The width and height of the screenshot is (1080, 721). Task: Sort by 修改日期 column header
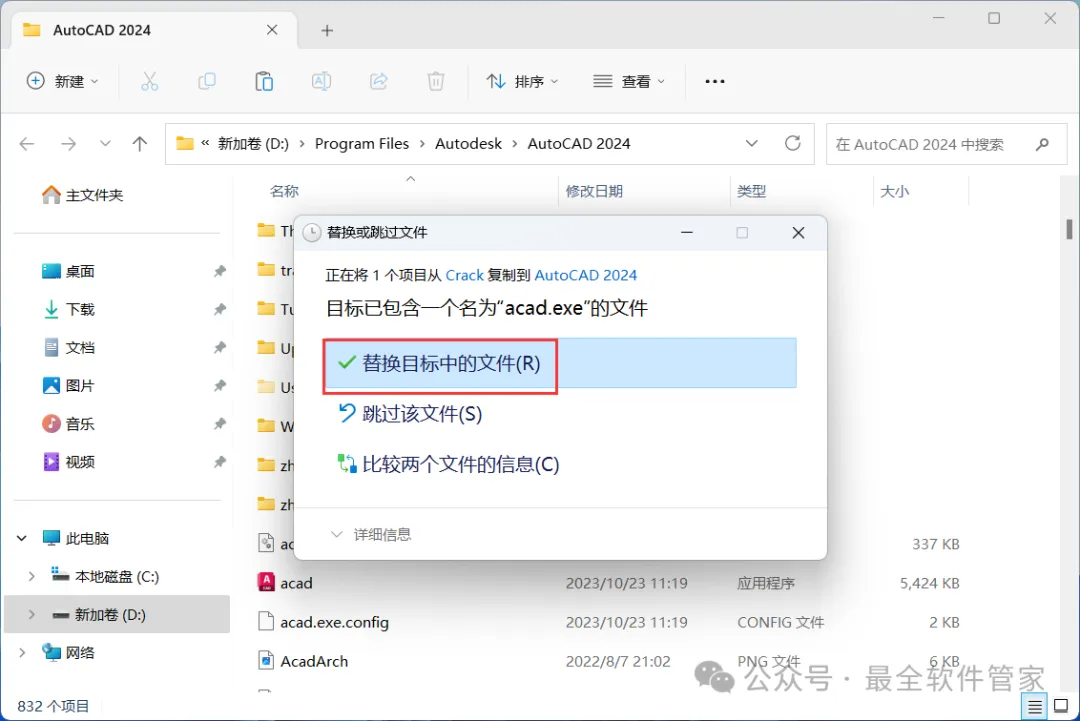(x=594, y=191)
